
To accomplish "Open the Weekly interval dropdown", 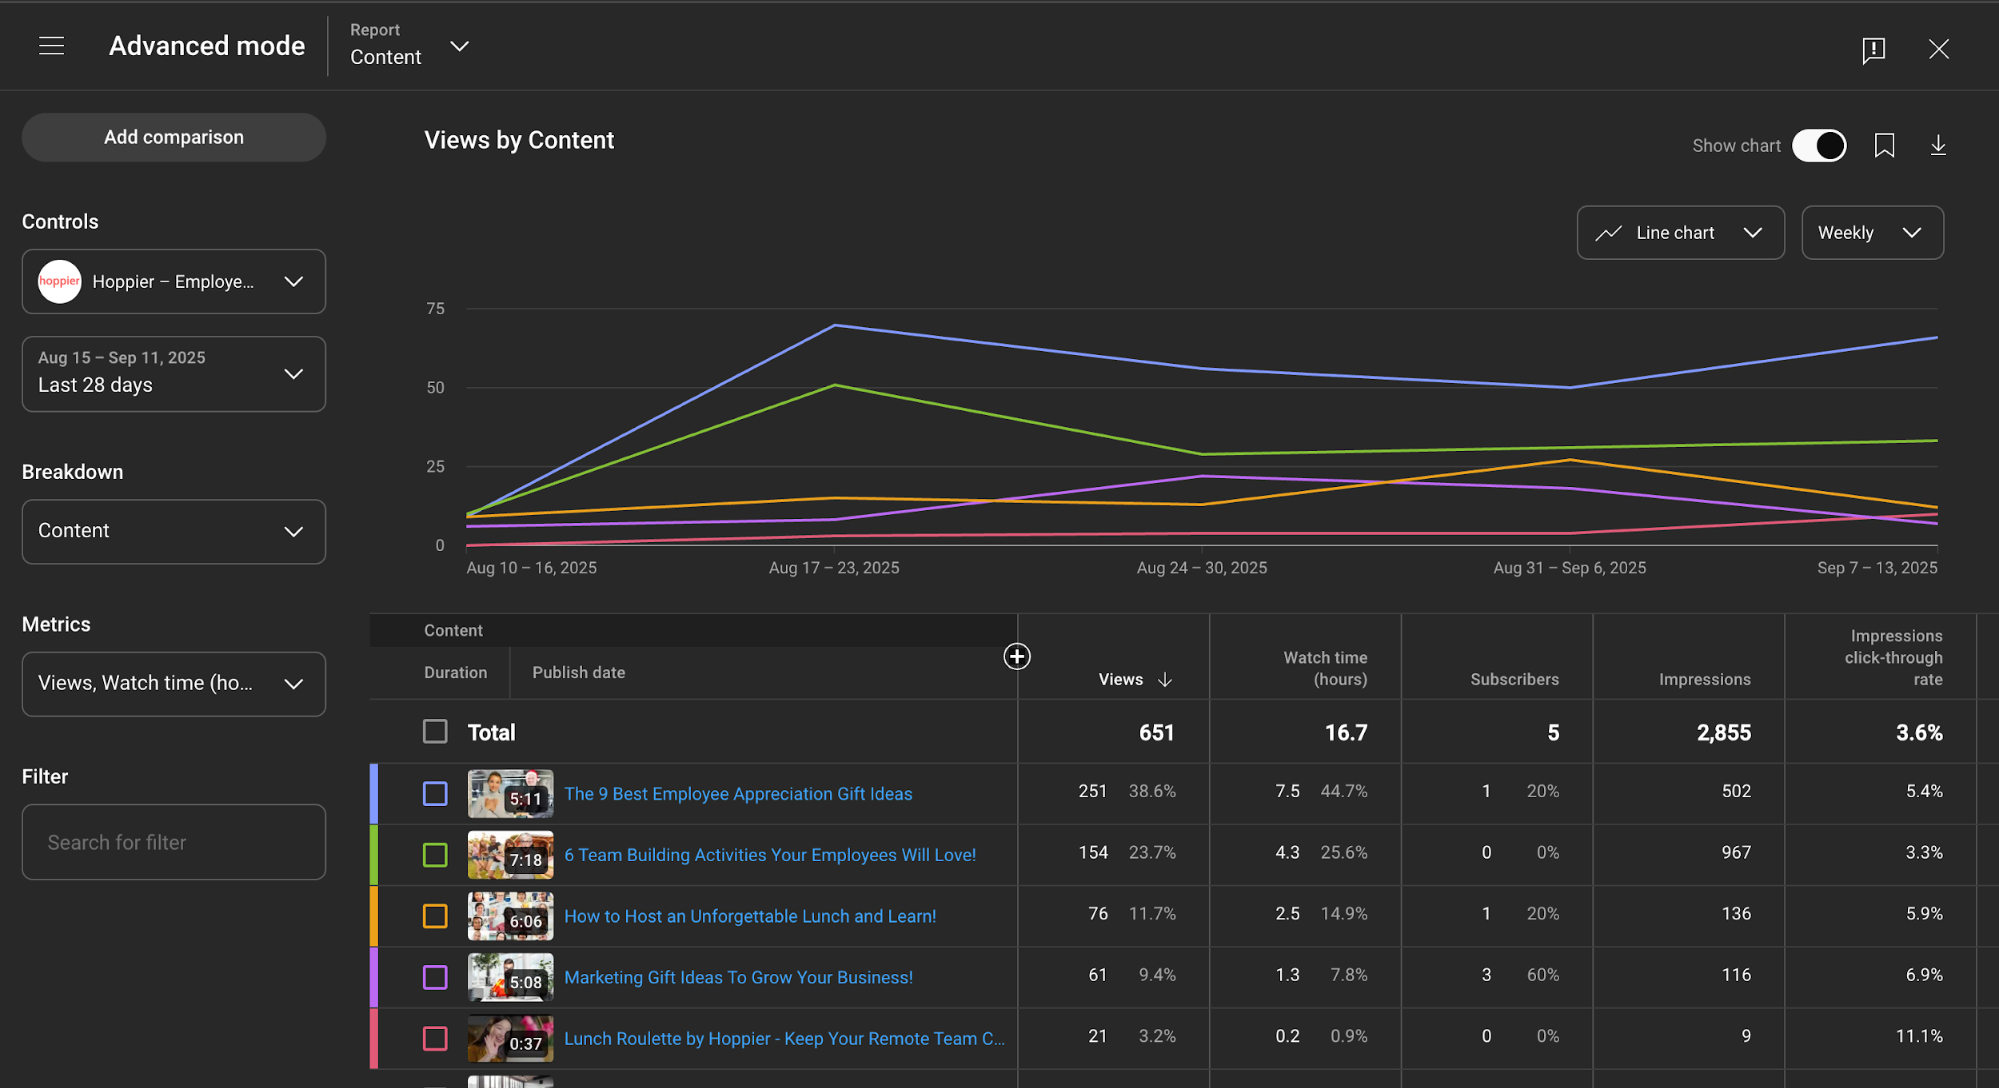I will coord(1872,232).
